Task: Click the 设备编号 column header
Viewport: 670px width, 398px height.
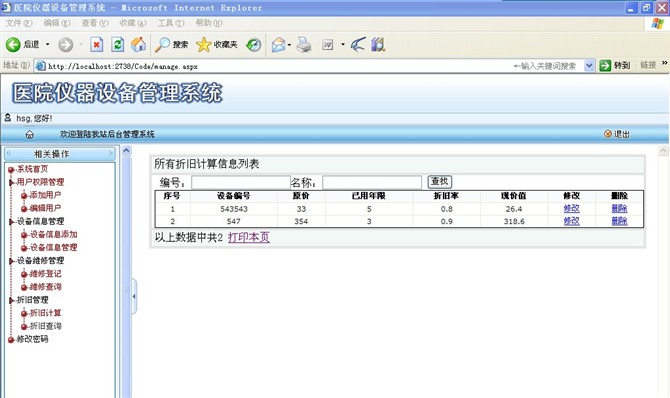Action: [x=234, y=196]
